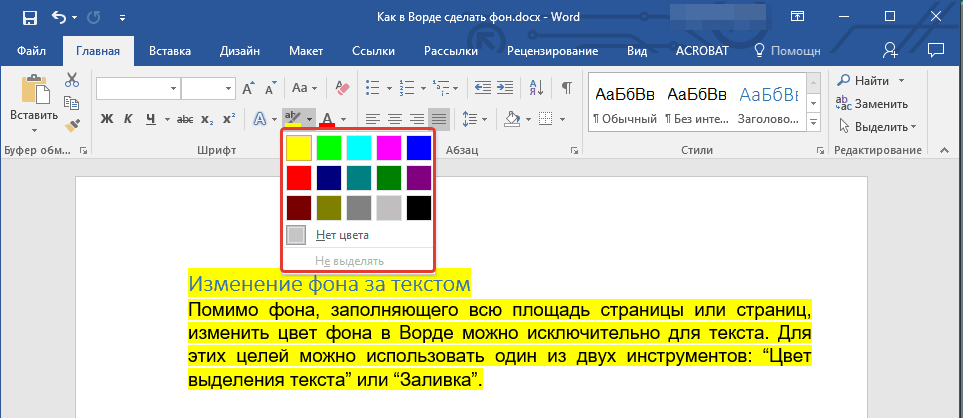Click the Sort A-Z icon

[536, 88]
